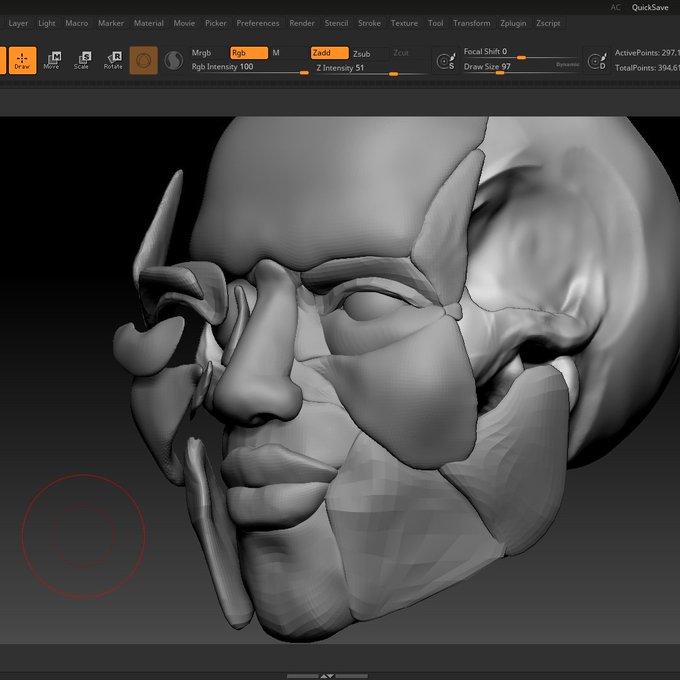This screenshot has width=680, height=680.
Task: Toggle the M material channel
Action: point(276,53)
